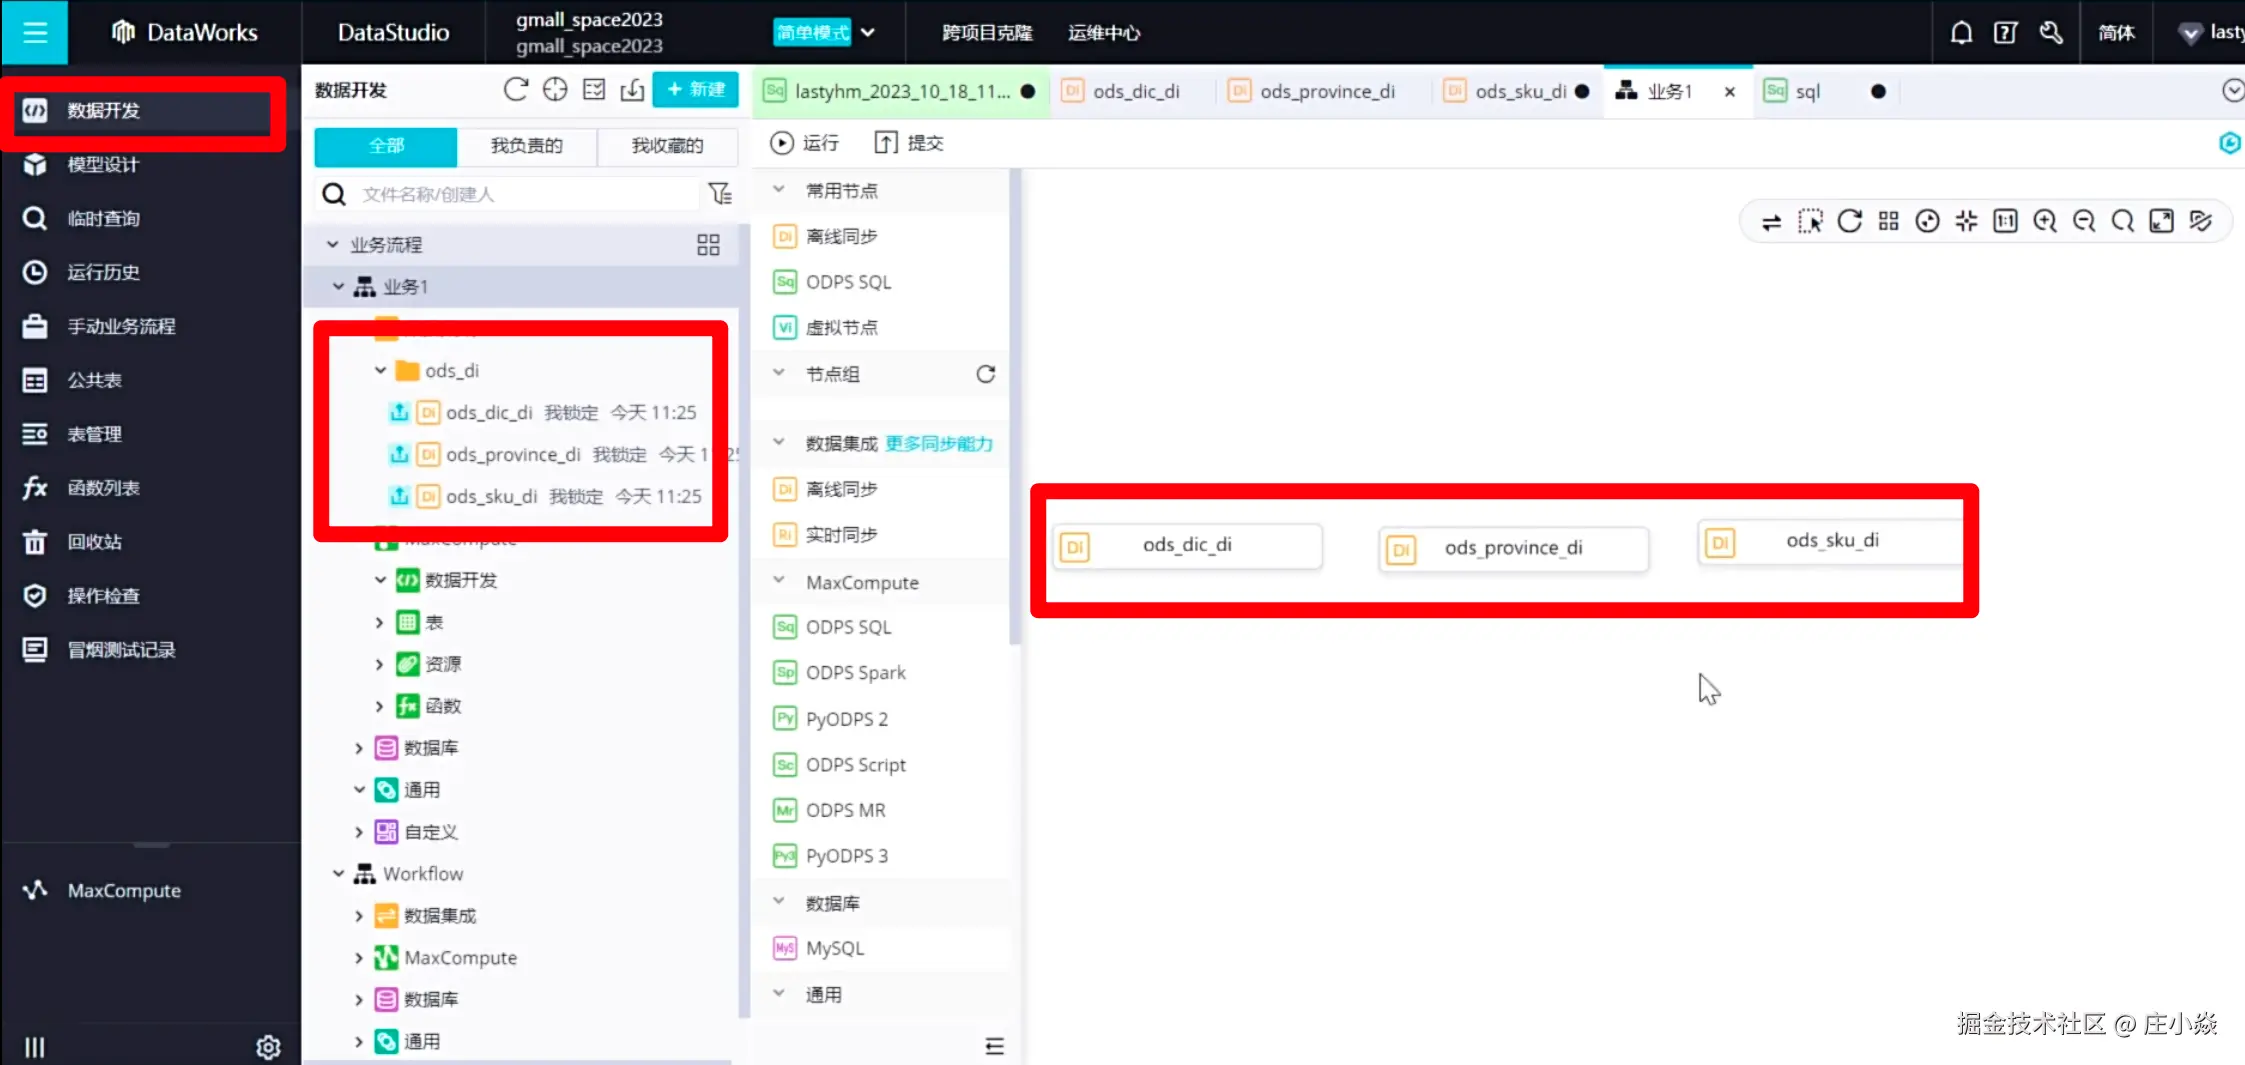Collapse the 节点组 palette group
2245x1065 pixels.
(x=779, y=373)
